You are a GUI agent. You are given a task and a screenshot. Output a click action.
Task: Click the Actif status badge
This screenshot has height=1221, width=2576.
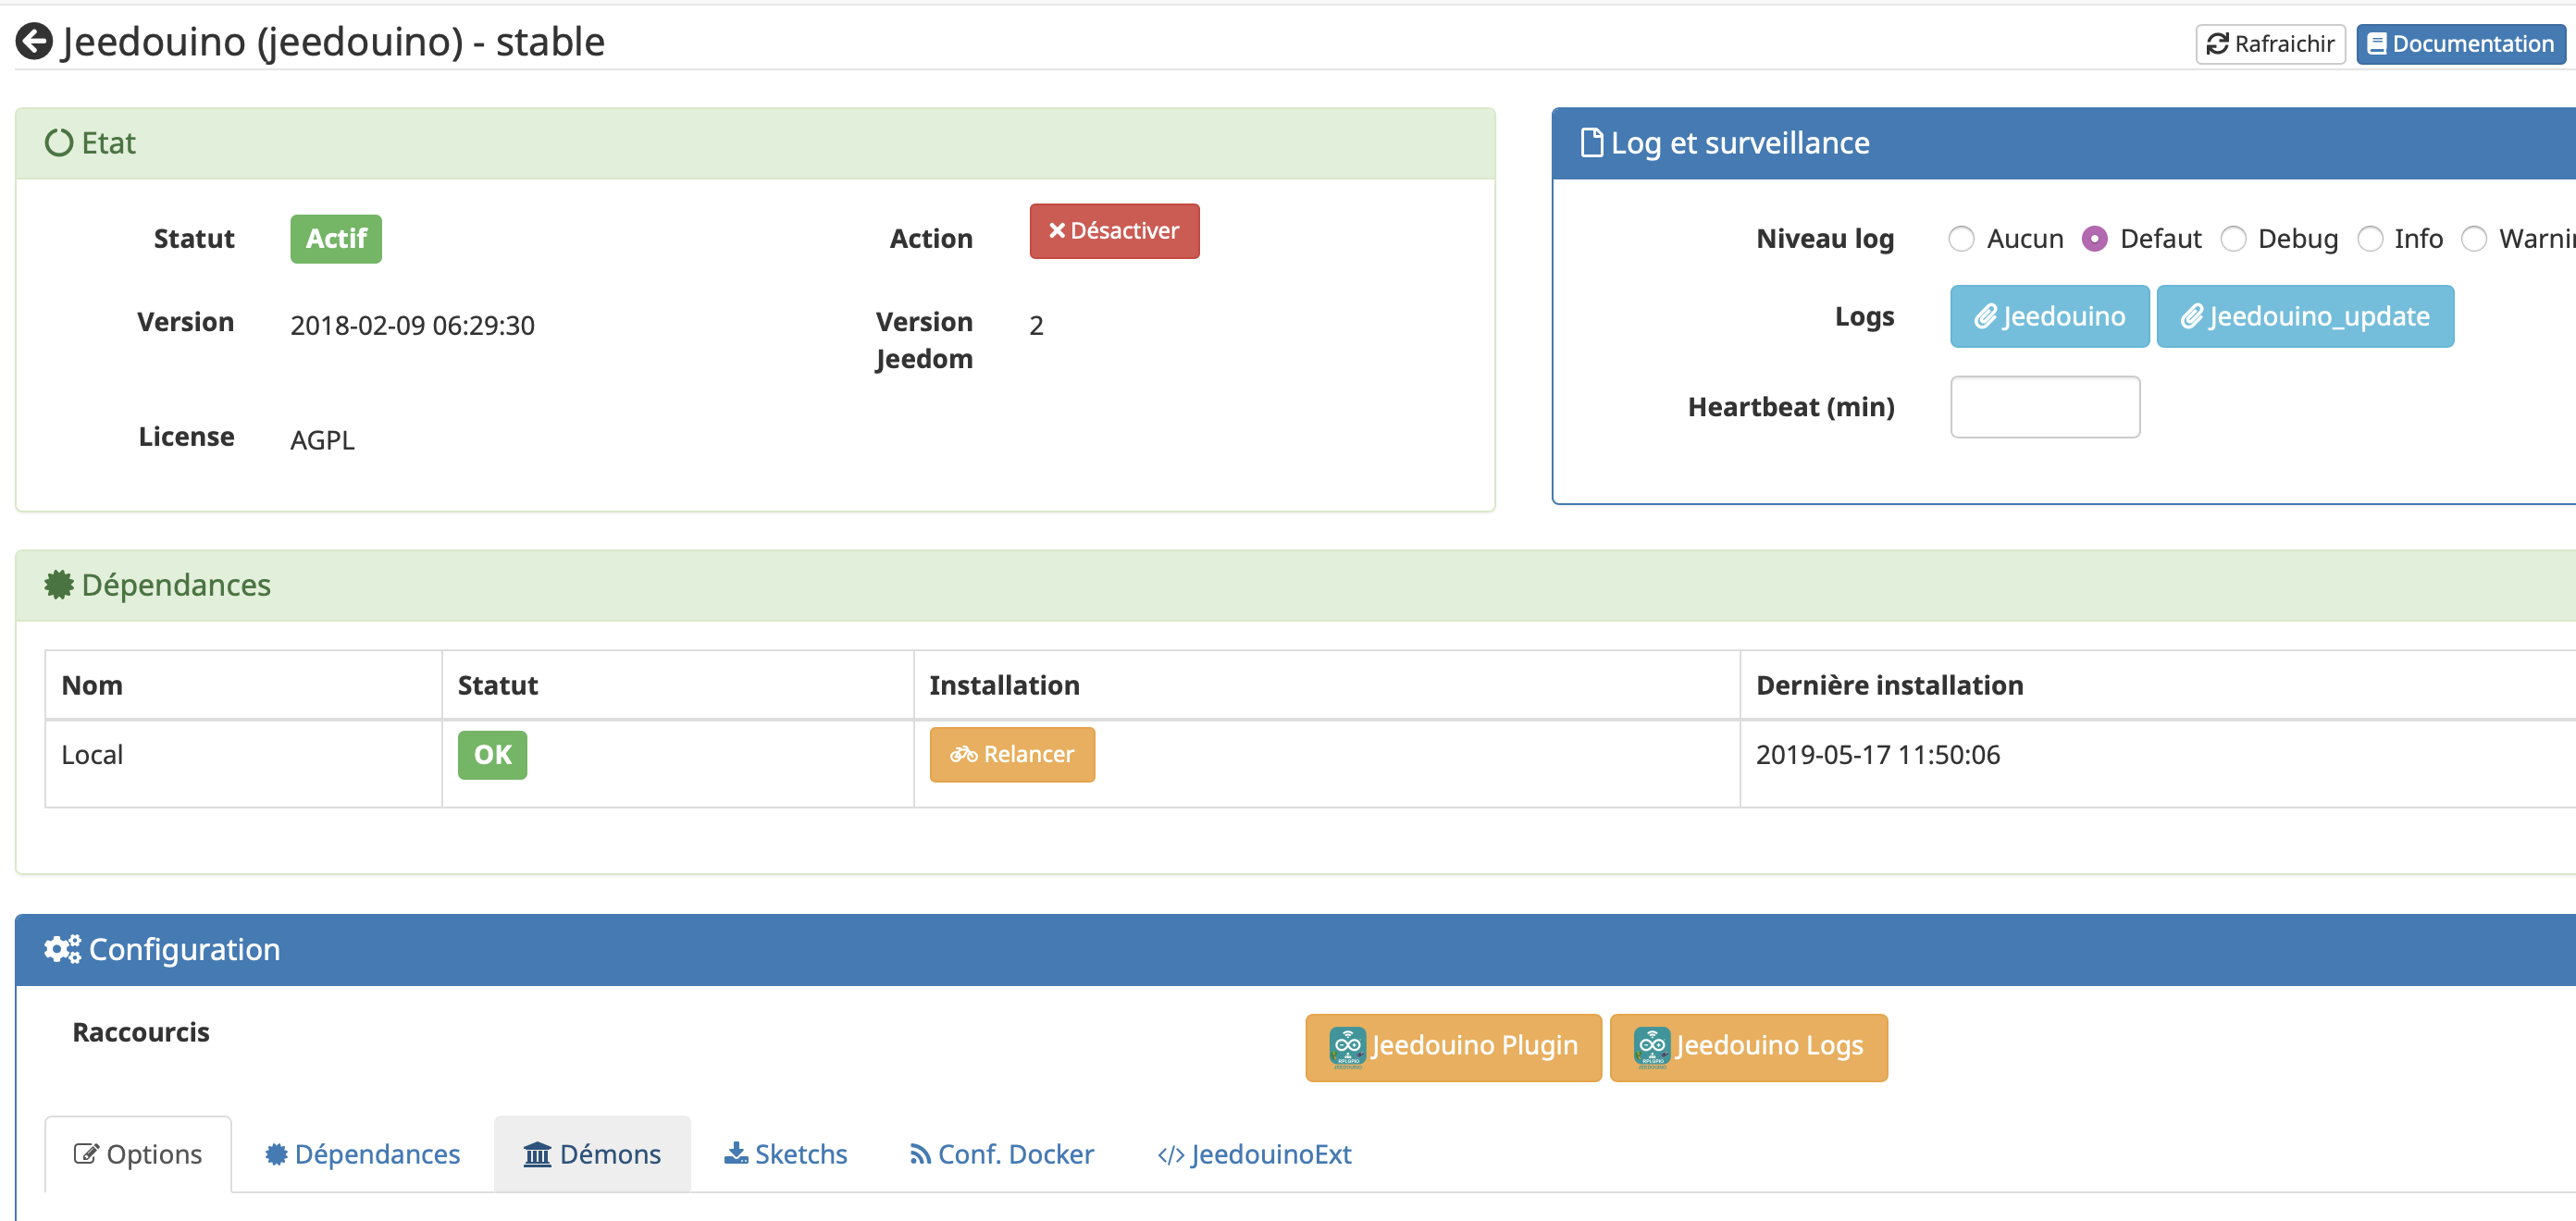point(336,239)
